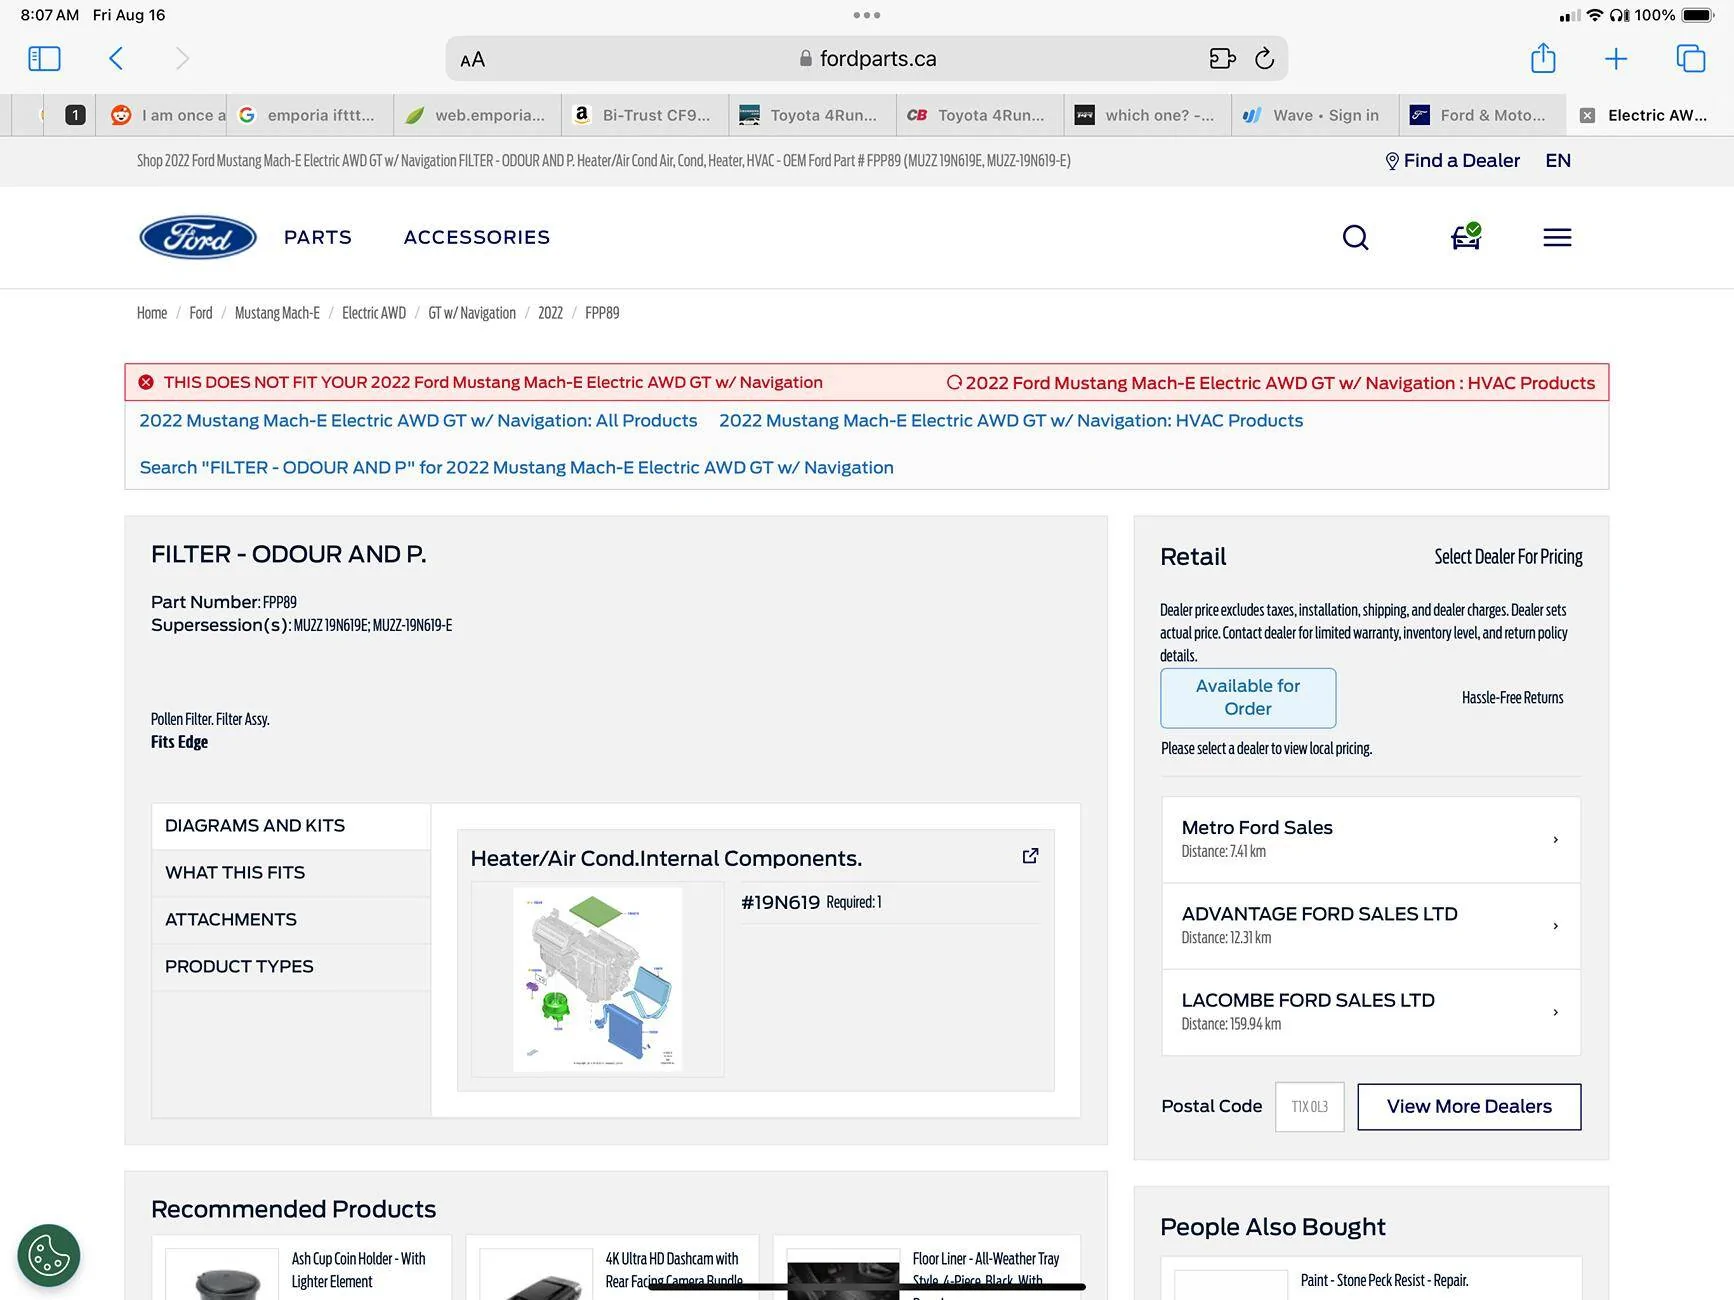The image size is (1734, 1300).
Task: Reload the fordparts.ca page
Action: (x=1265, y=59)
